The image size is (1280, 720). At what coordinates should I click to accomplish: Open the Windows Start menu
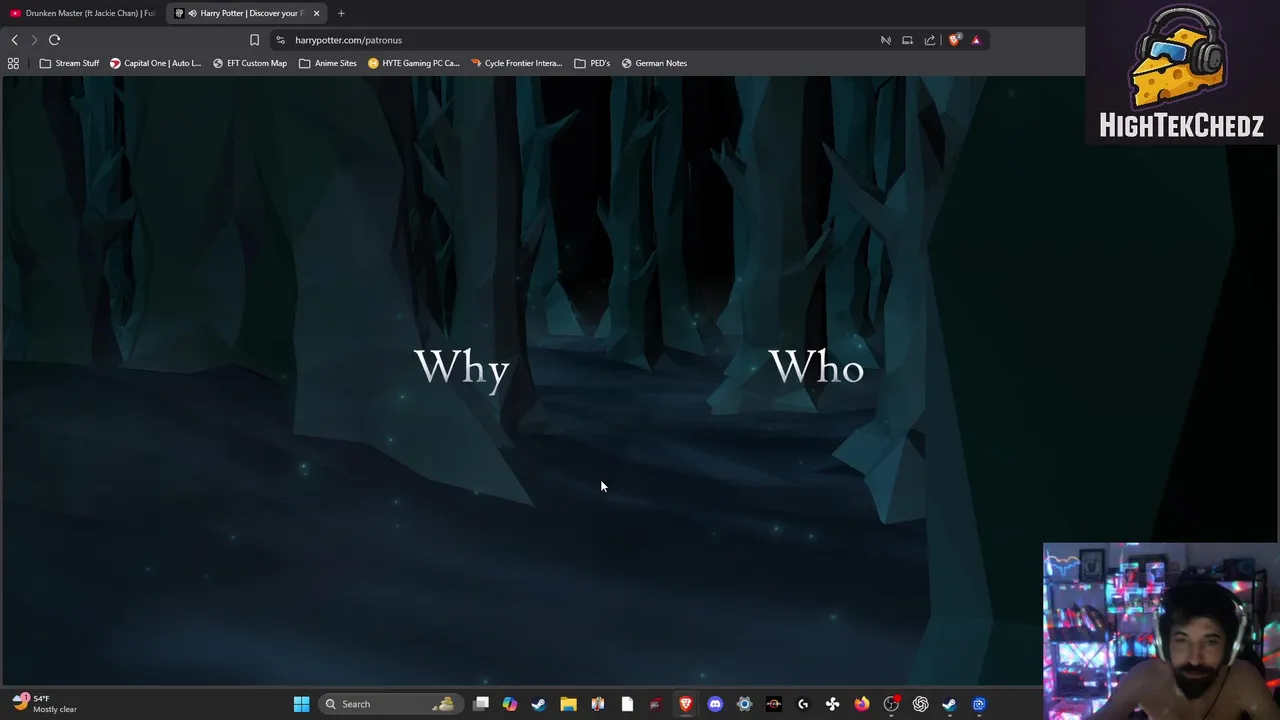tap(301, 704)
